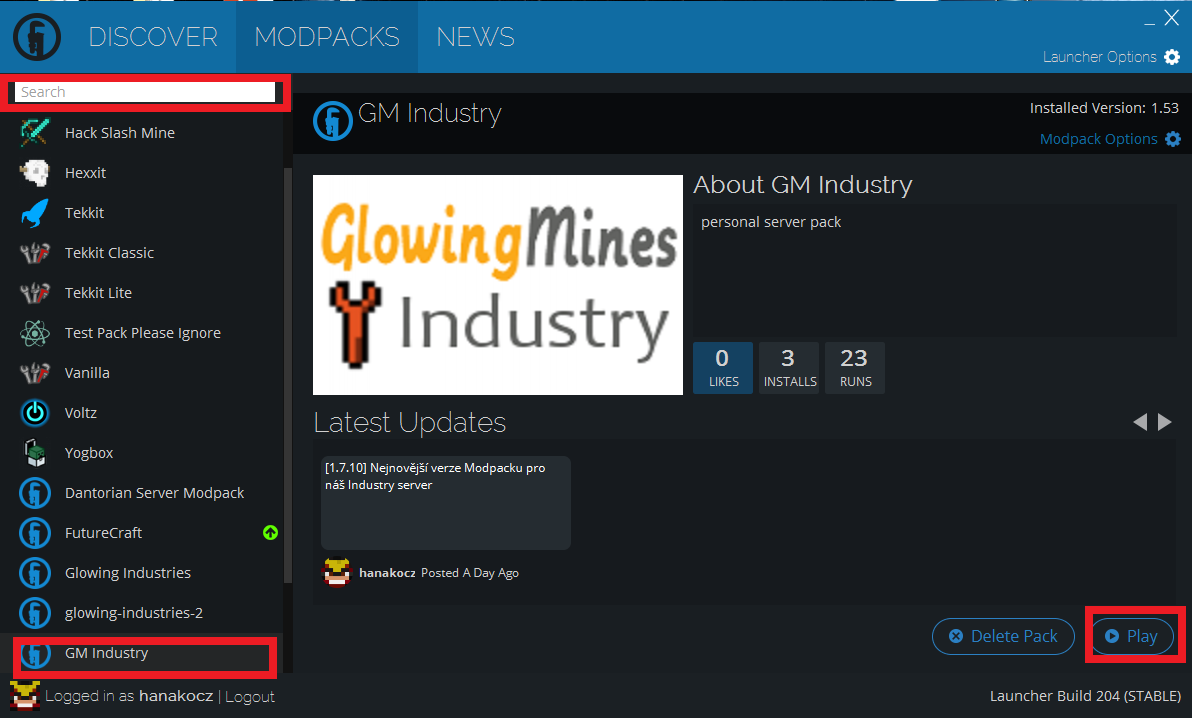Select the Tekkit Classic wrench icon
This screenshot has width=1192, height=718.
coord(34,253)
